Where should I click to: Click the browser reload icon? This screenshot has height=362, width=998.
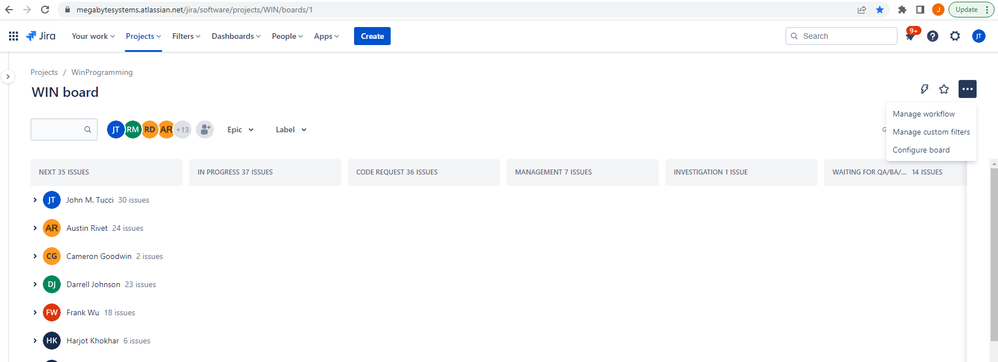tap(45, 10)
